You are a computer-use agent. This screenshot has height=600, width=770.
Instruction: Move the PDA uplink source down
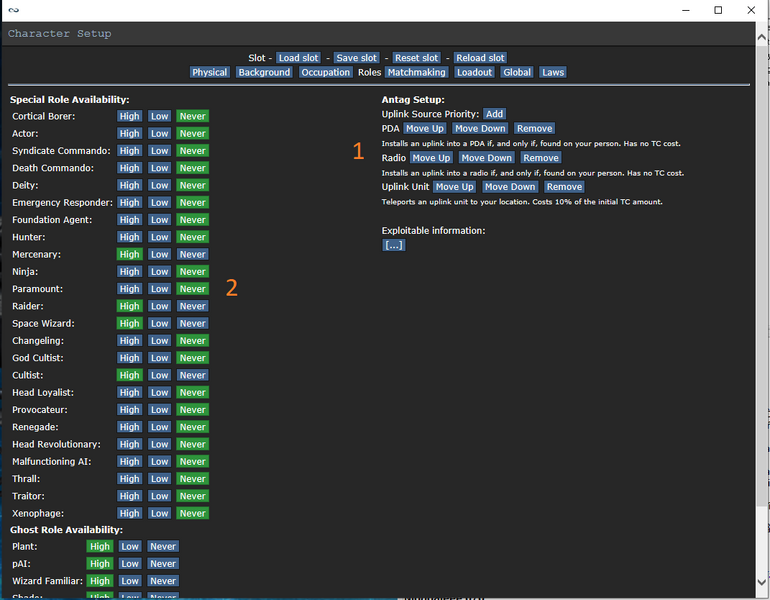coord(480,128)
